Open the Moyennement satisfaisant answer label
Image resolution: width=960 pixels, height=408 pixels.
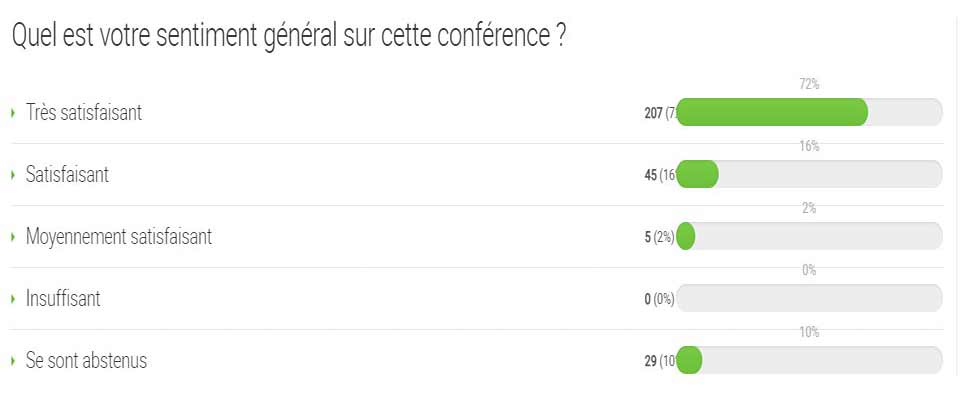pyautogui.click(x=119, y=237)
